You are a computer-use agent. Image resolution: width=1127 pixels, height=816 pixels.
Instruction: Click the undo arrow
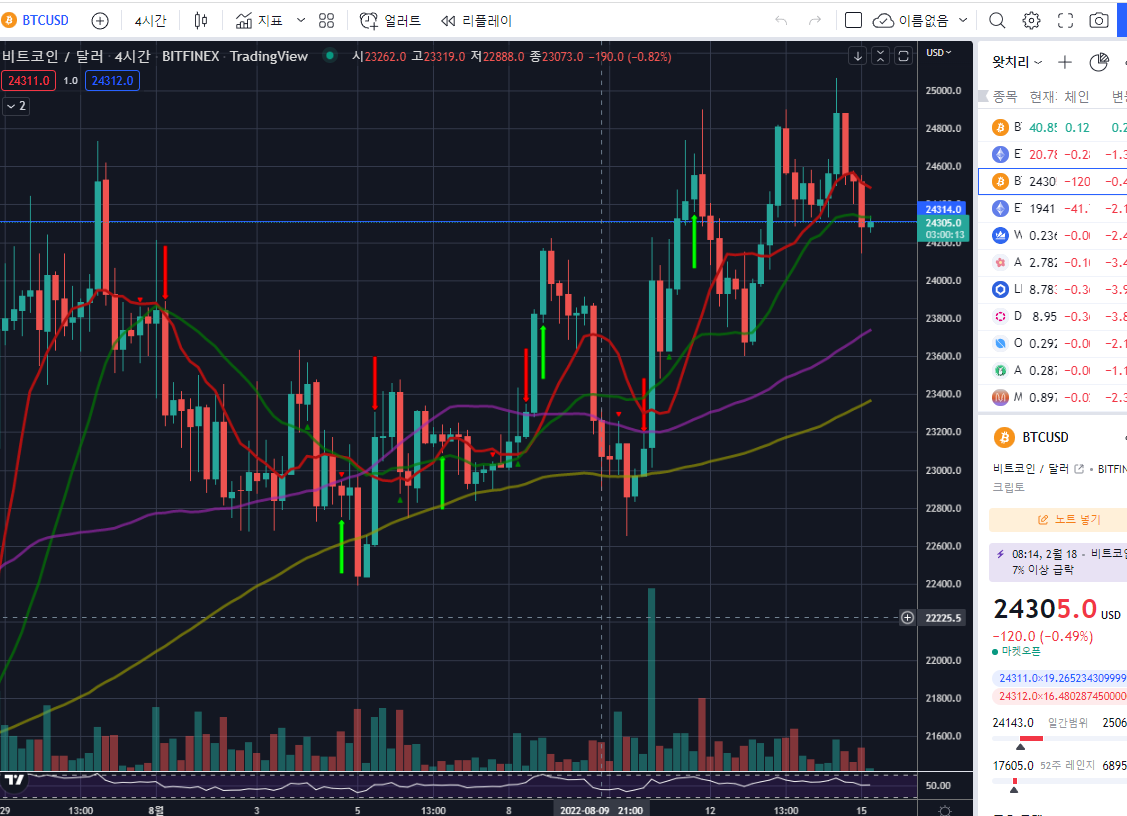tap(781, 21)
